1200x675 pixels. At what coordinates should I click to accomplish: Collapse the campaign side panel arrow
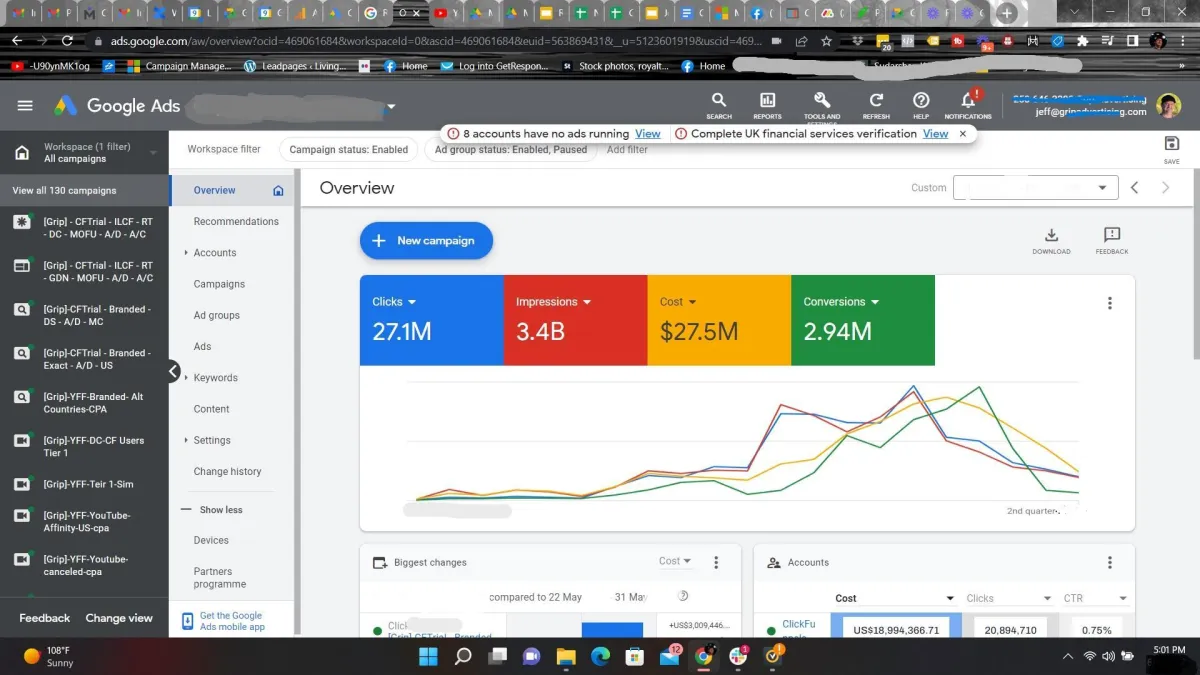click(x=173, y=372)
